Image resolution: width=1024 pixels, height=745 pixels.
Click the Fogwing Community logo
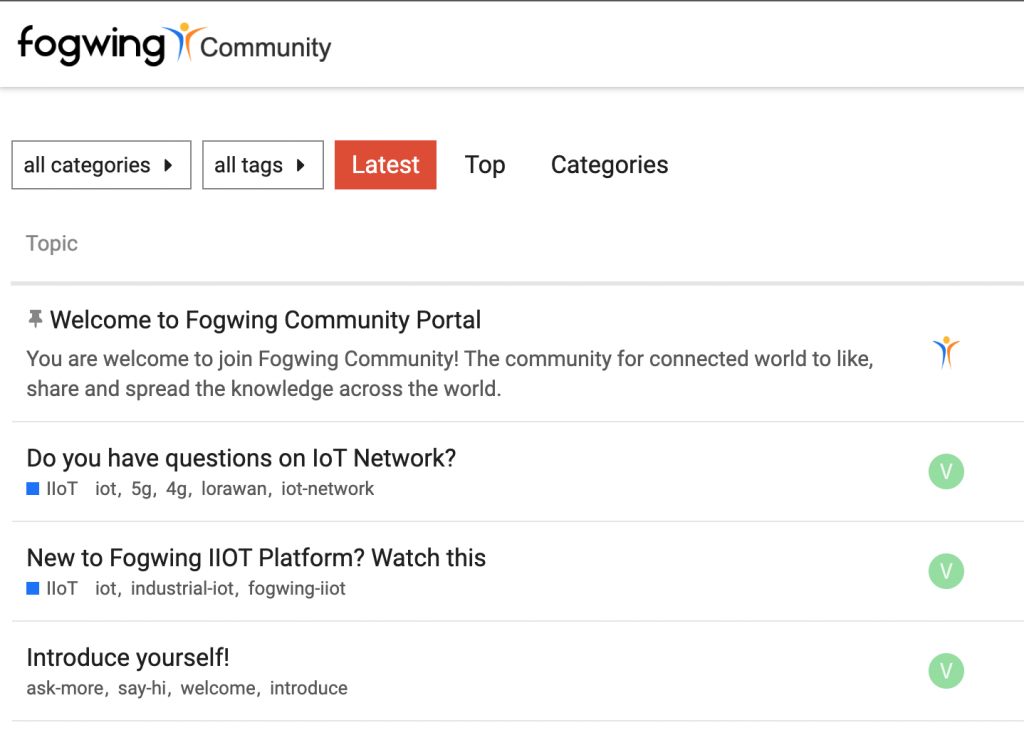tap(174, 44)
